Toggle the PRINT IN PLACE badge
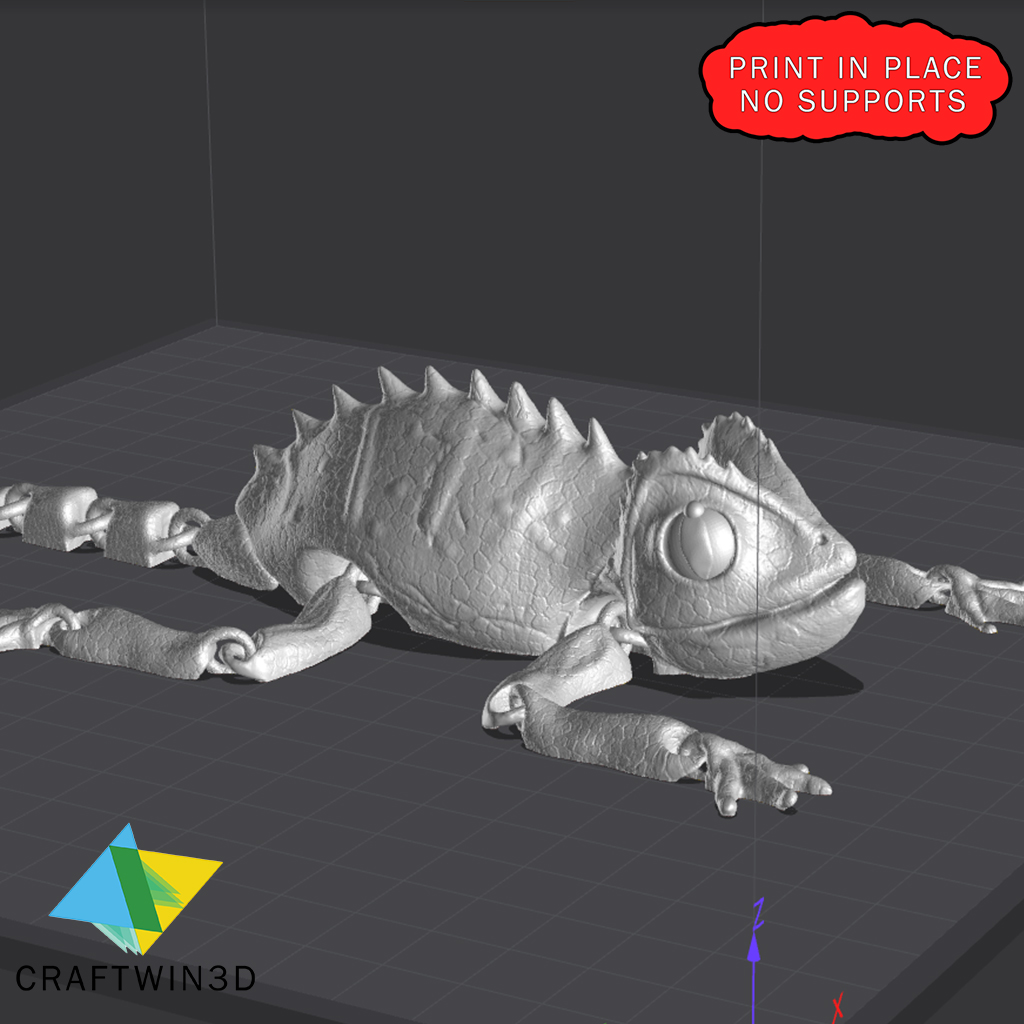Screen dimensions: 1024x1024 [x=850, y=70]
